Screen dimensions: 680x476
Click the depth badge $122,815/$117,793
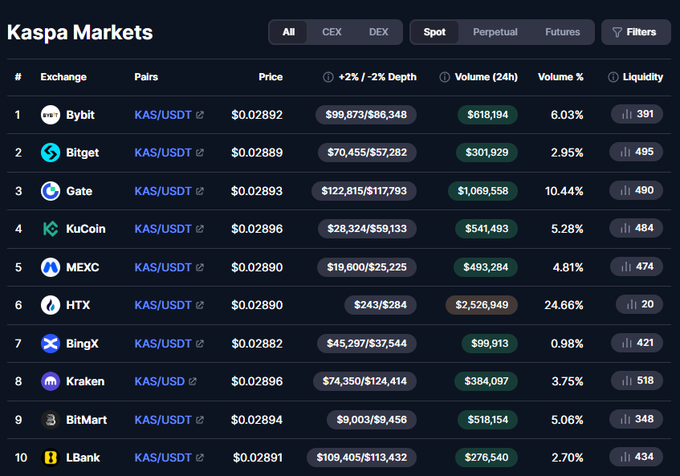point(364,191)
